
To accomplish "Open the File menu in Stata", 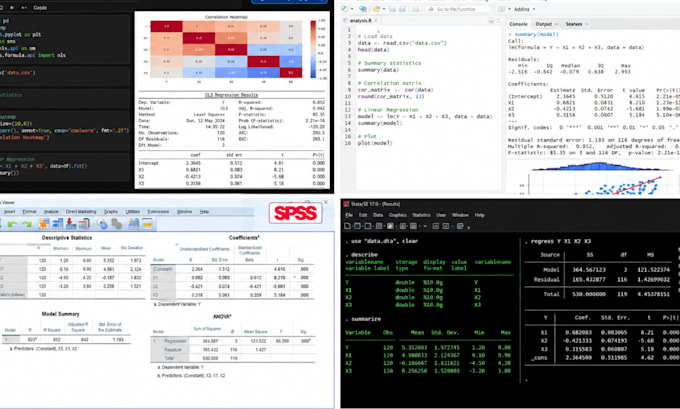I will tap(349, 215).
